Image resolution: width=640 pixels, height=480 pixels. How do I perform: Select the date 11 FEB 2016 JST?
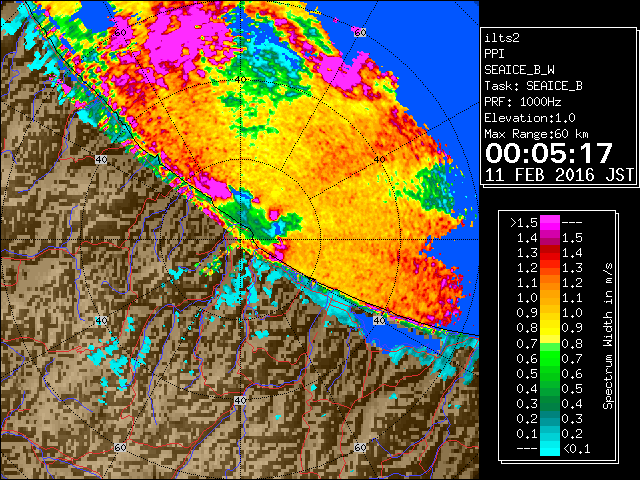(x=559, y=175)
